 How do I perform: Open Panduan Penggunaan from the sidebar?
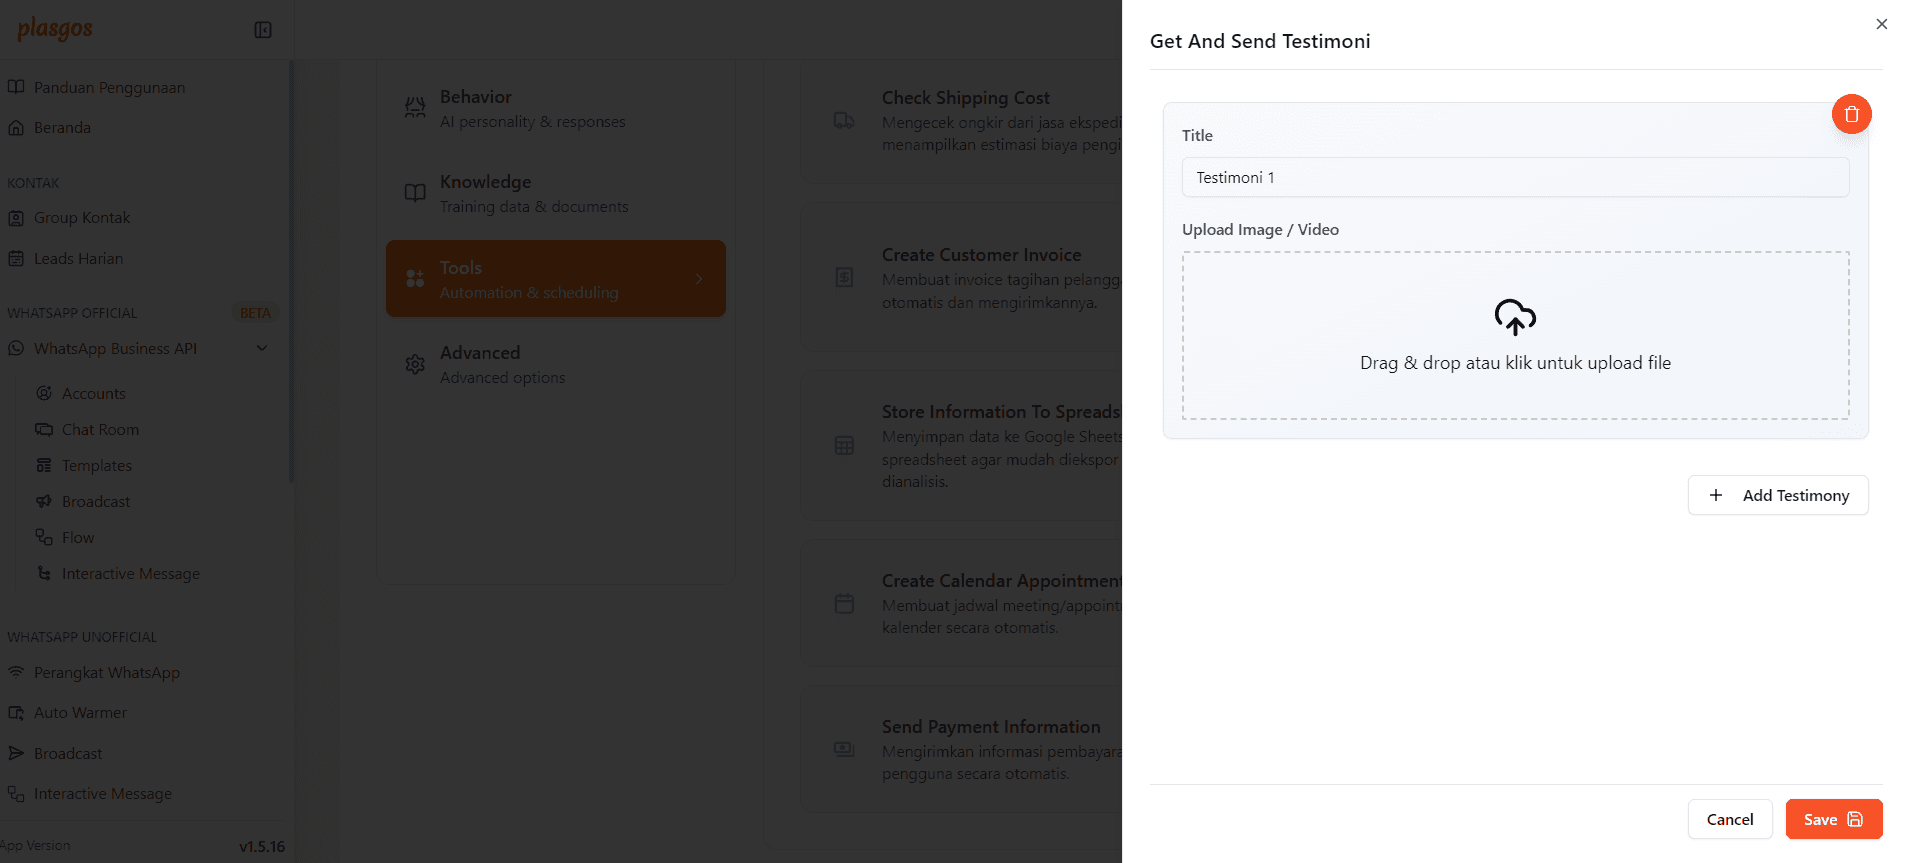click(x=109, y=88)
